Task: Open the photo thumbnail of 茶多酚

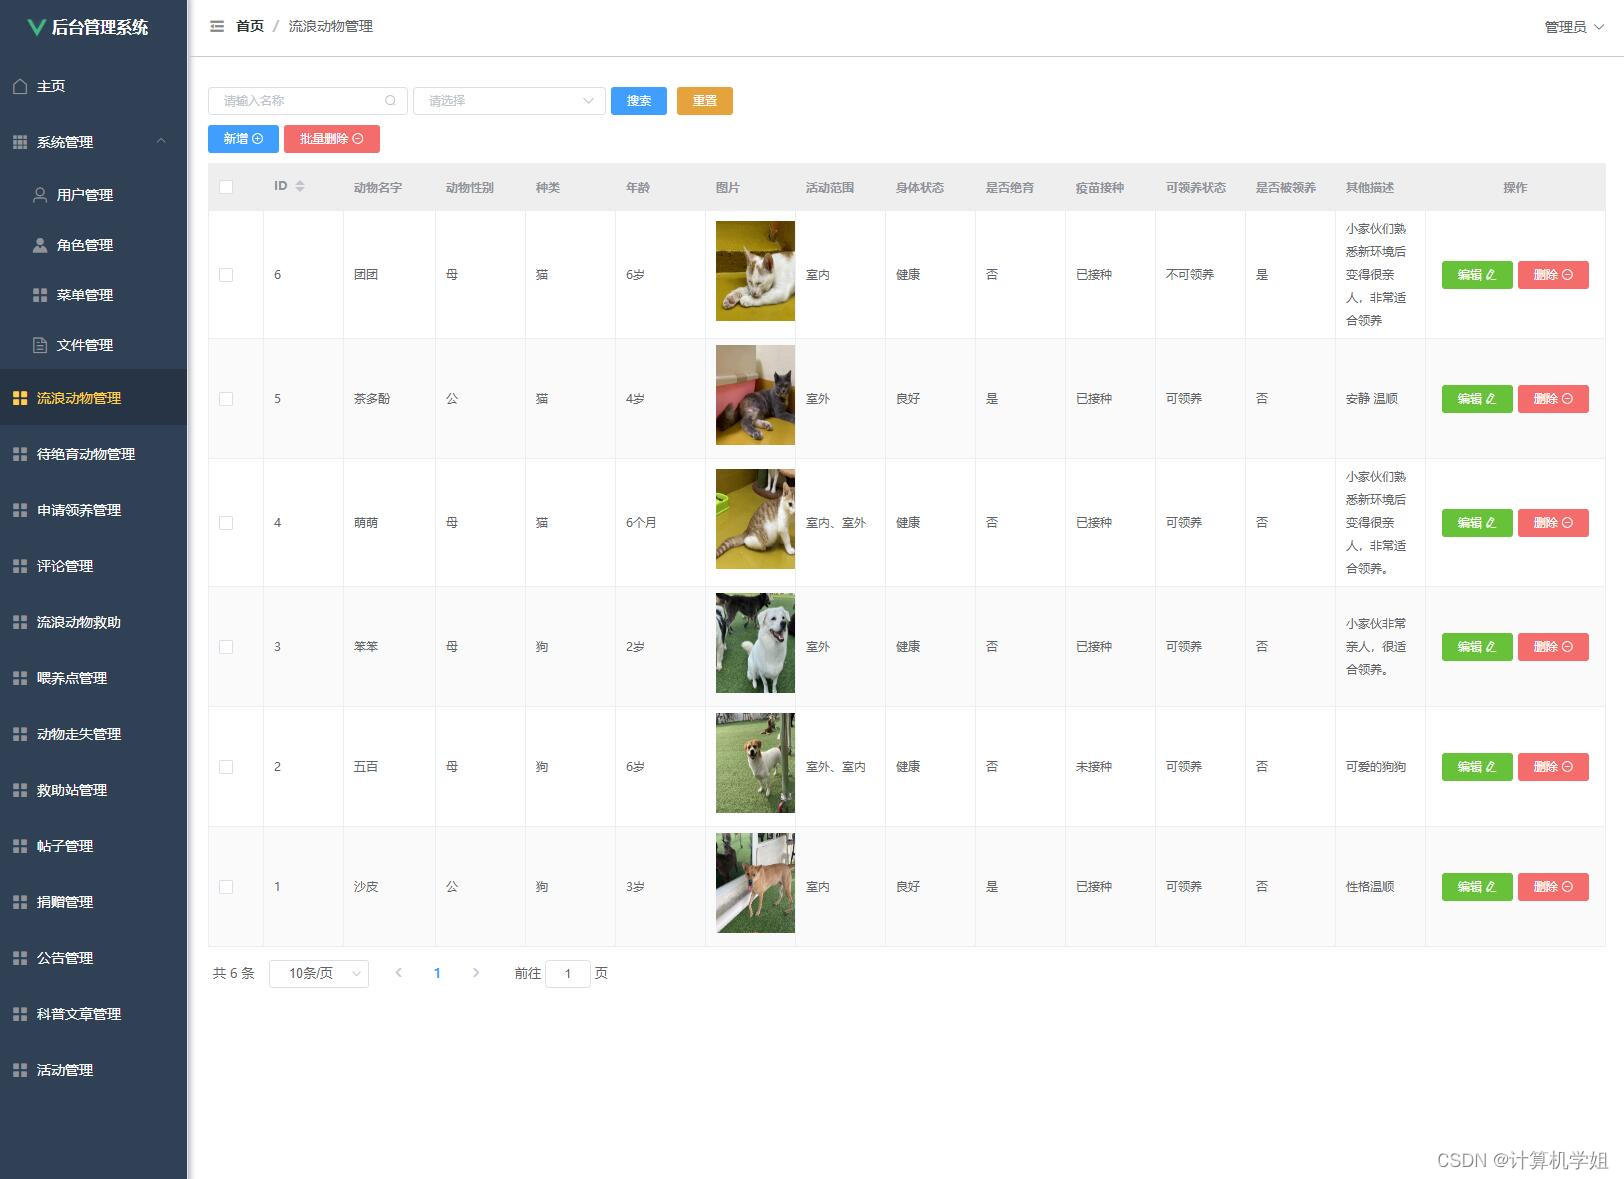Action: (x=755, y=395)
